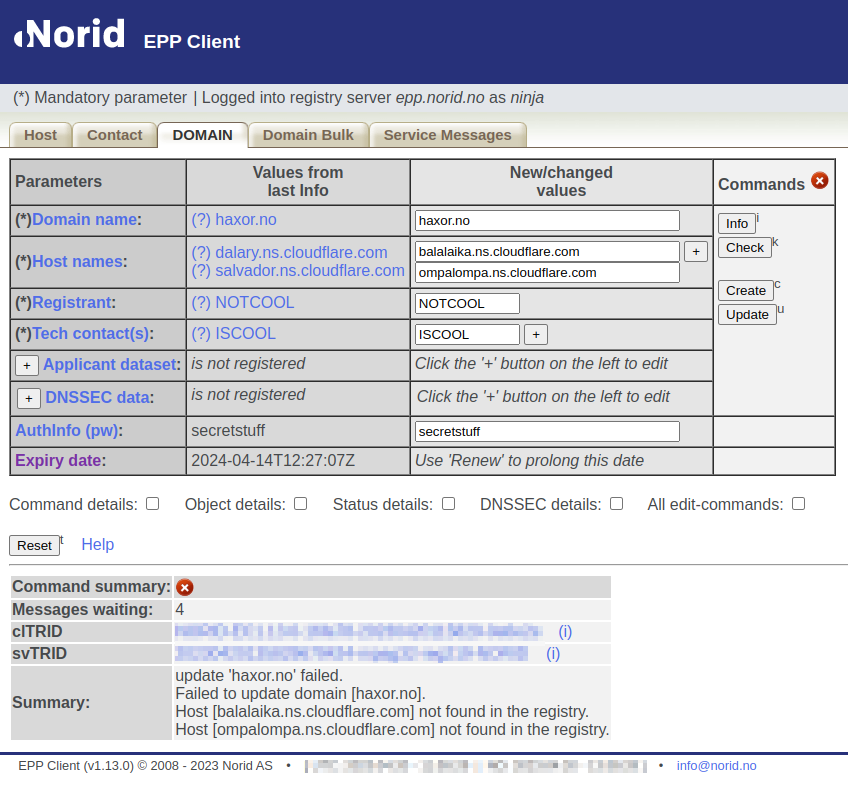This screenshot has height=787, width=848.
Task: Click the Check command button
Action: point(745,248)
